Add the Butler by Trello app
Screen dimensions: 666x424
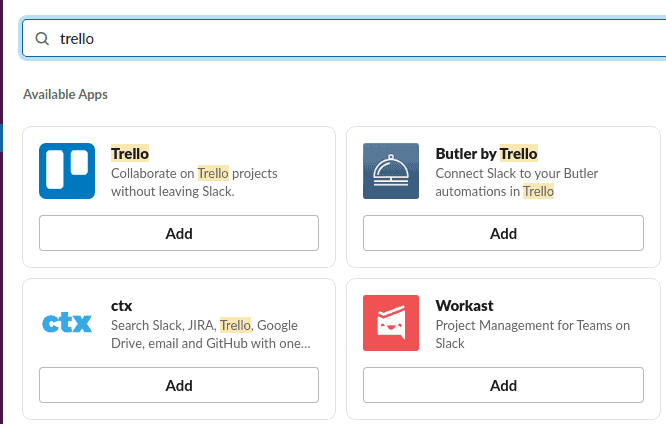[x=503, y=233]
